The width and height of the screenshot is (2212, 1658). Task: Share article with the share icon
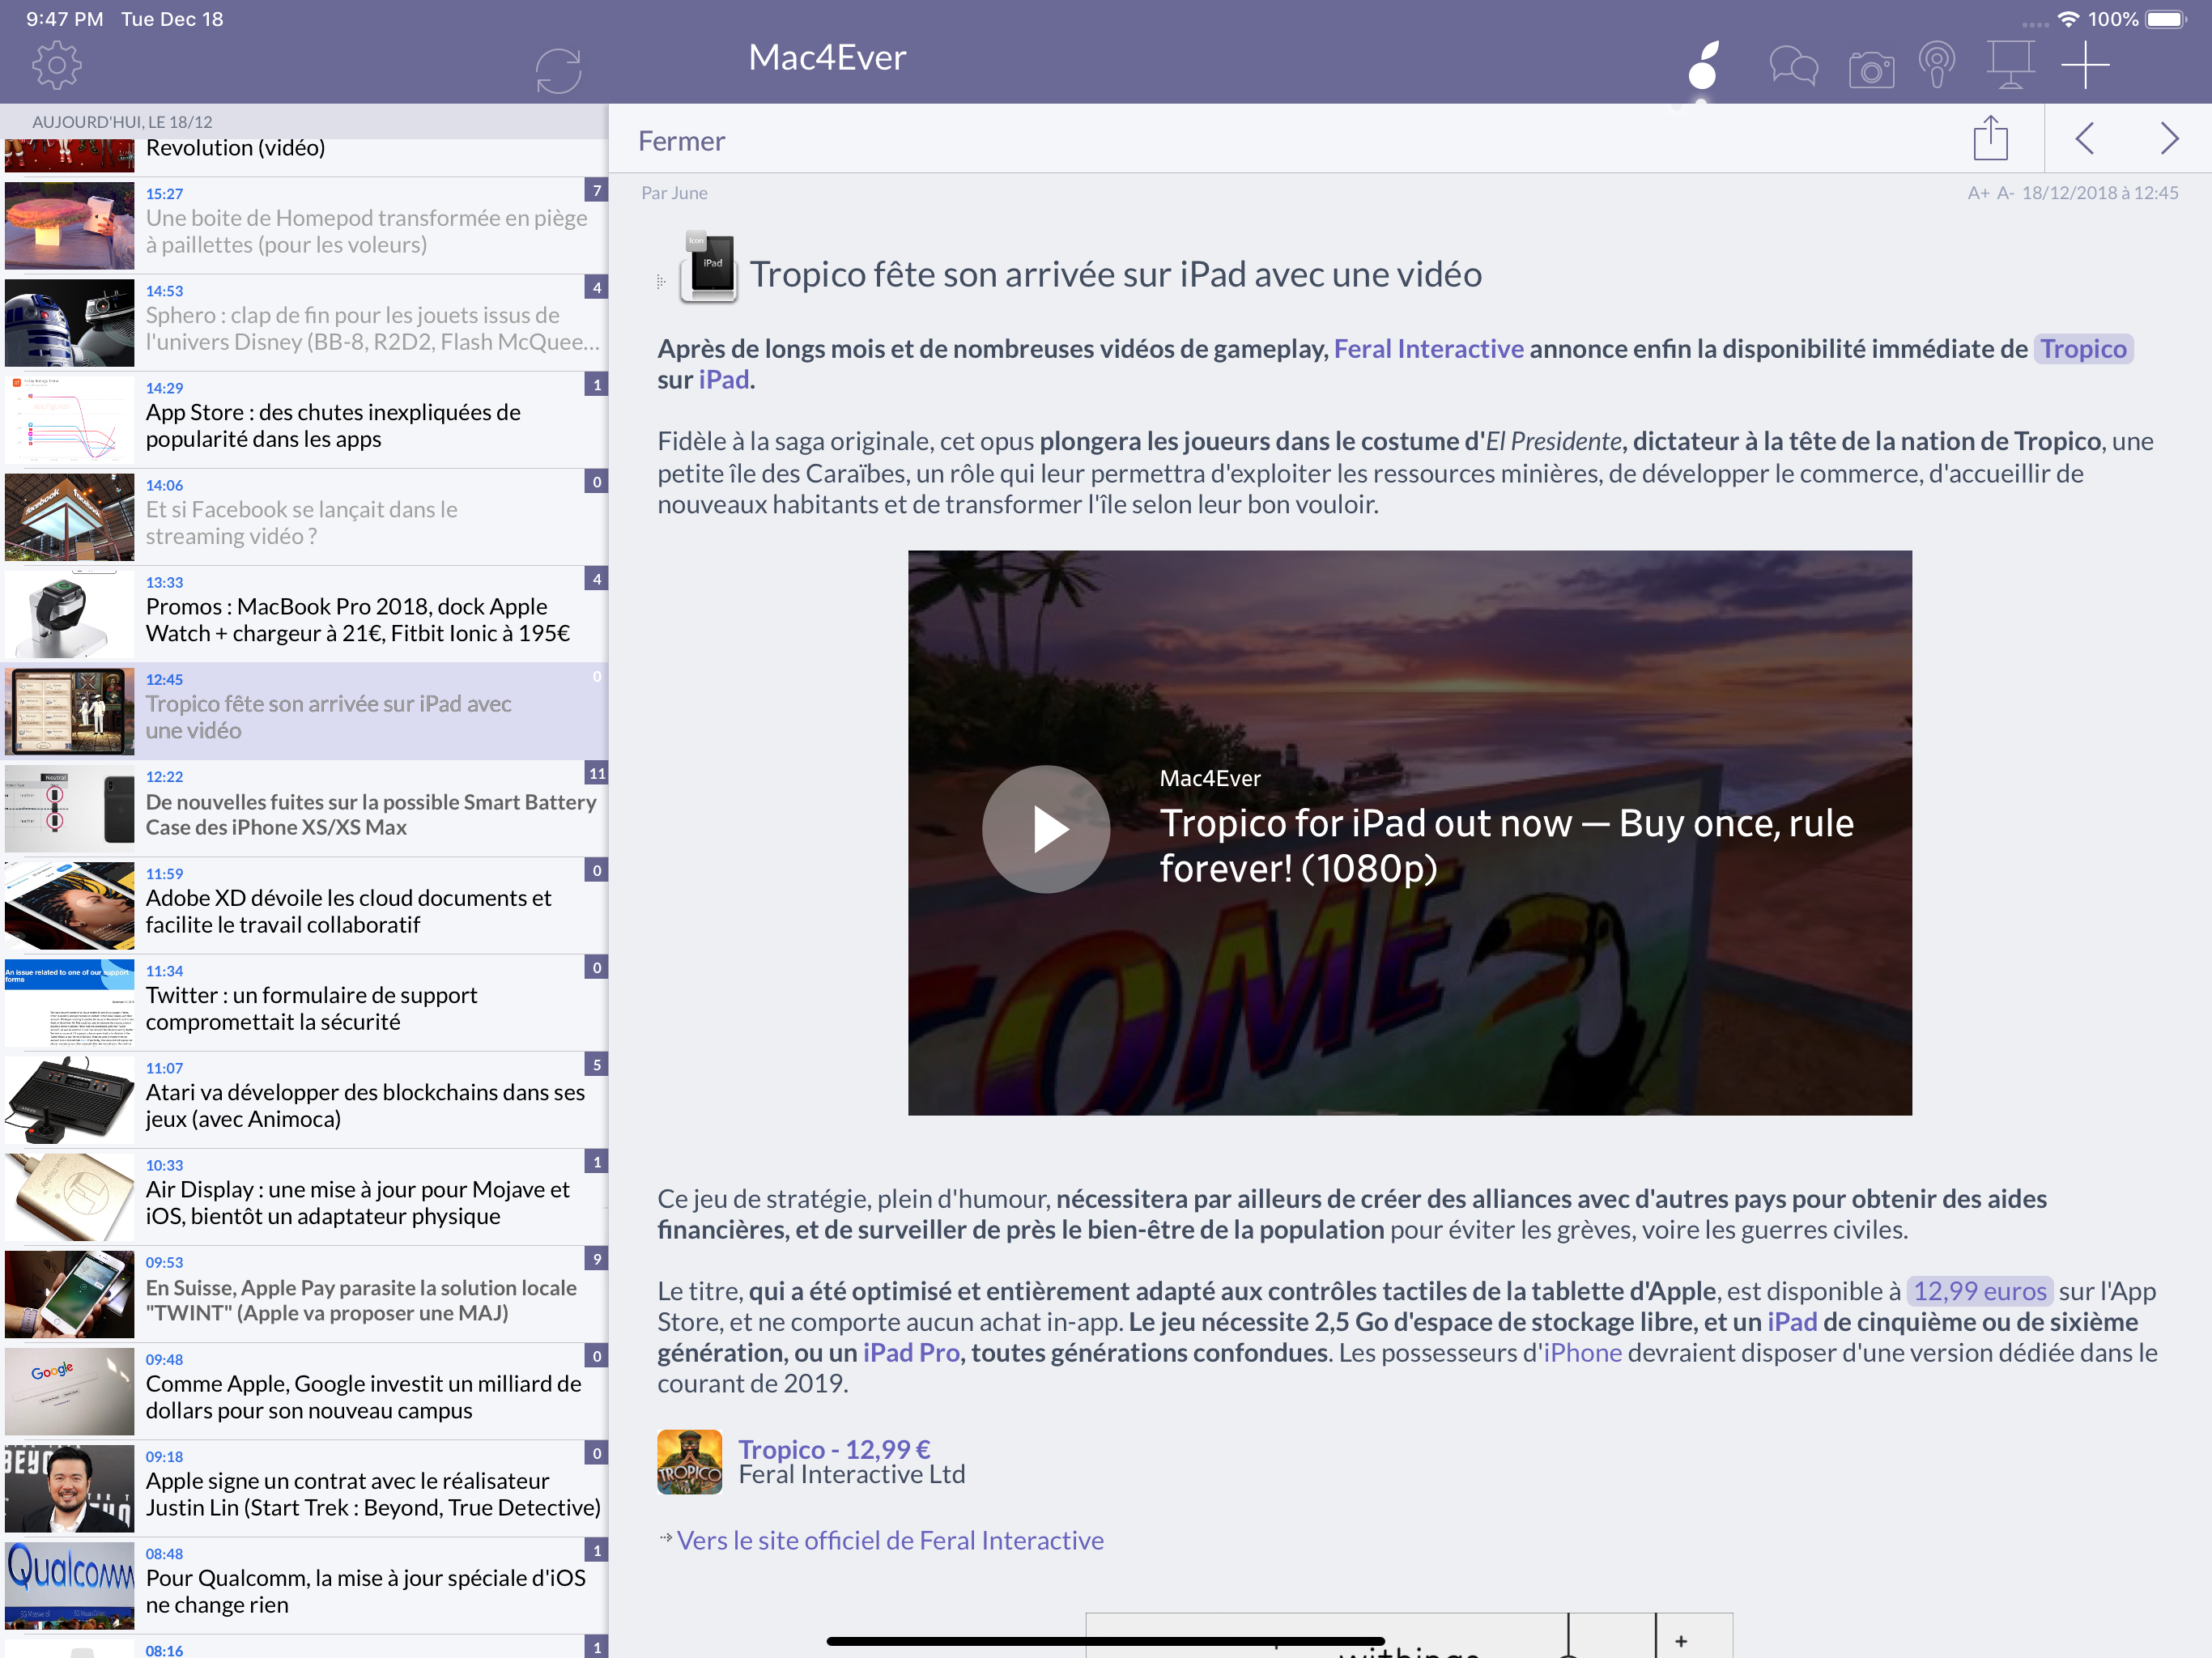[x=1990, y=139]
